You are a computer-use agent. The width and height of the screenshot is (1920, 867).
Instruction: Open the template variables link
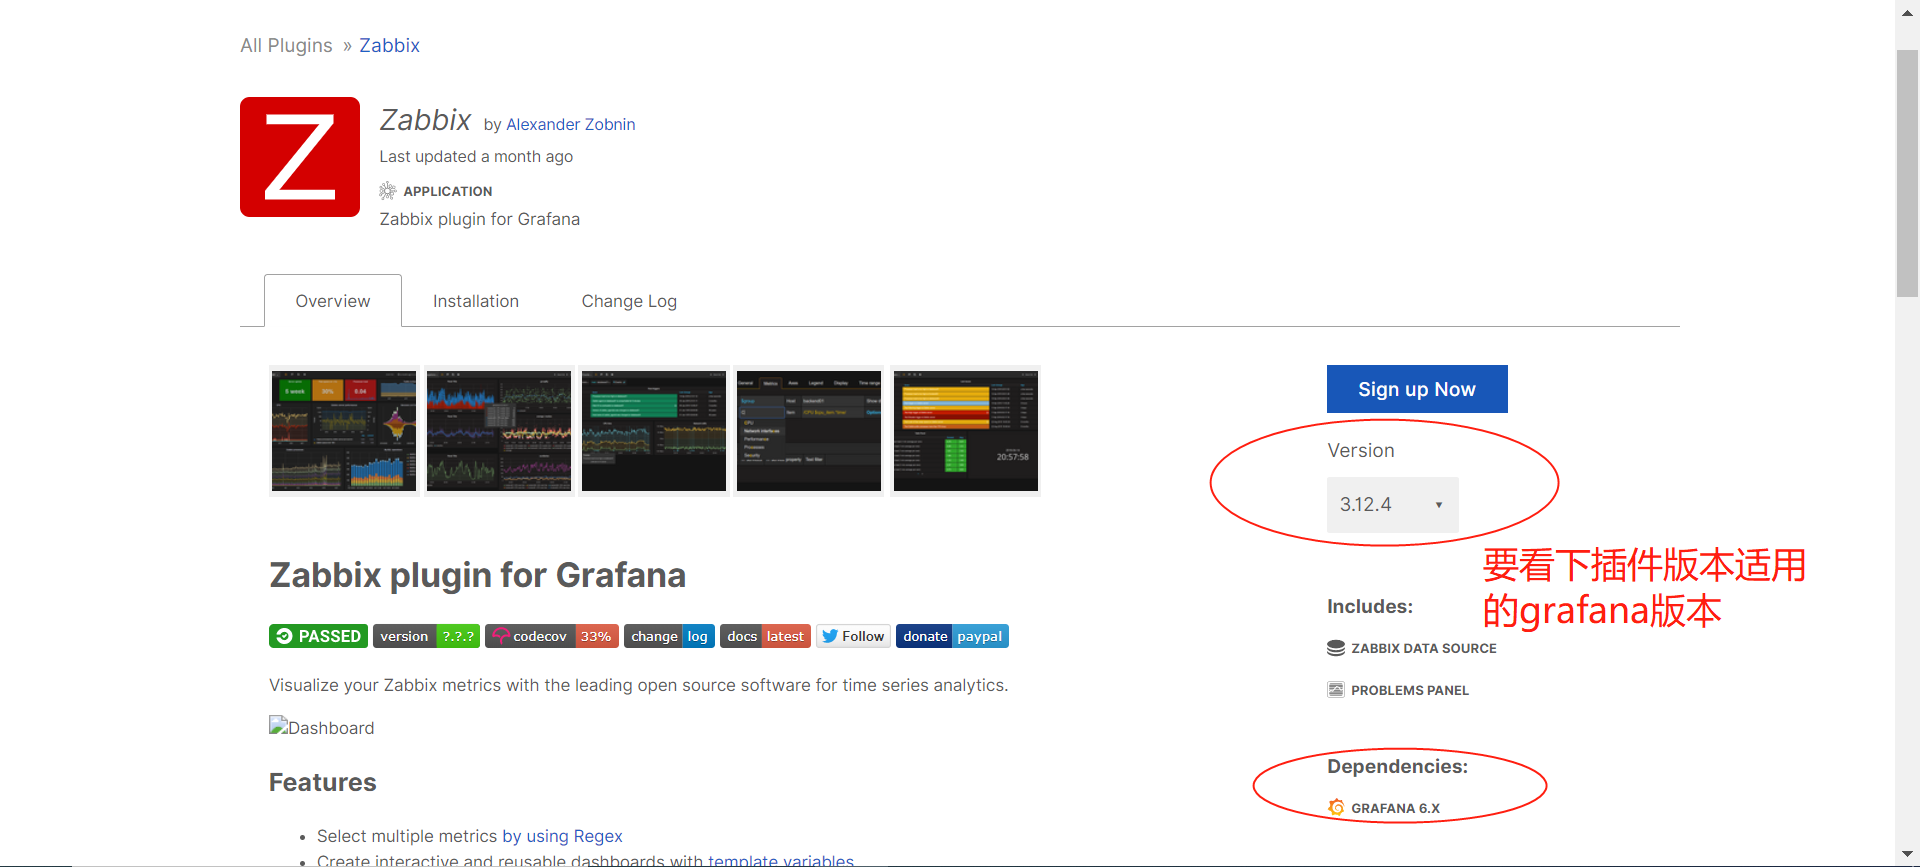781,860
